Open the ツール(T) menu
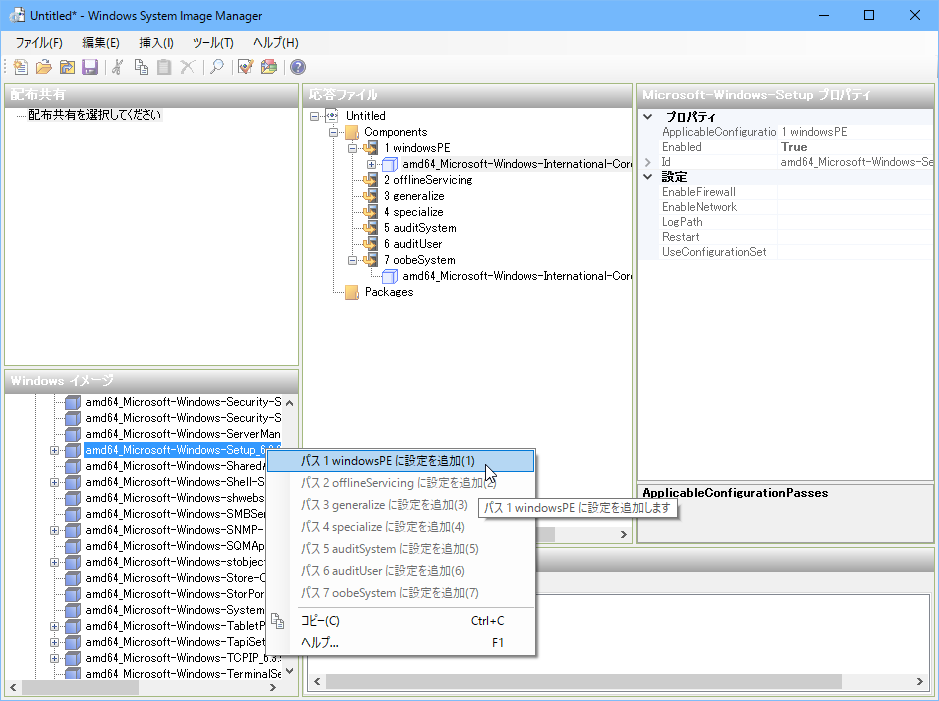Image resolution: width=939 pixels, height=701 pixels. coord(213,43)
